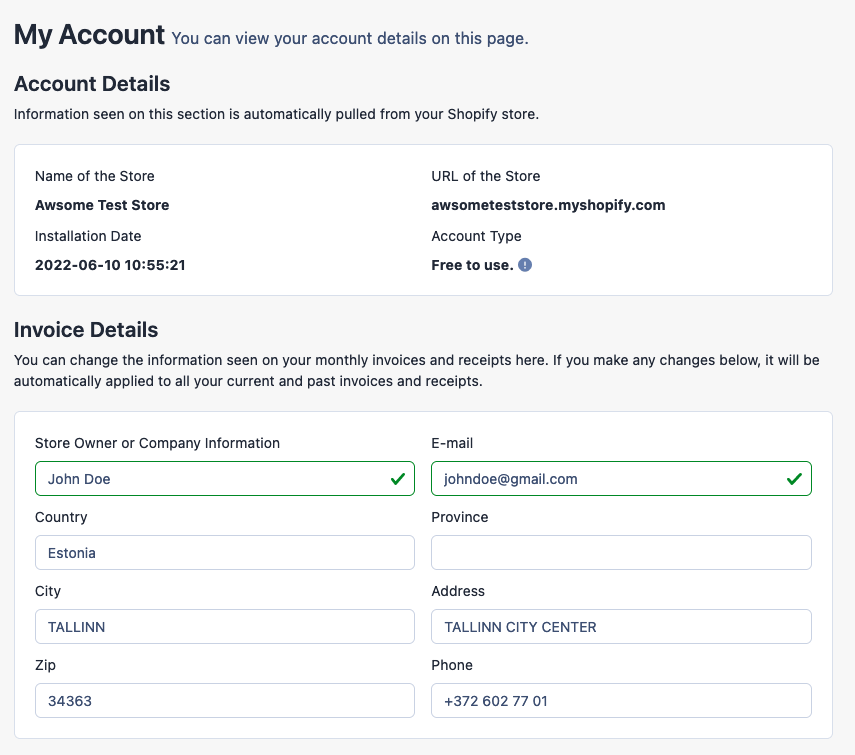Click the Account Details section heading
Screen dimensions: 855x755
tap(92, 84)
